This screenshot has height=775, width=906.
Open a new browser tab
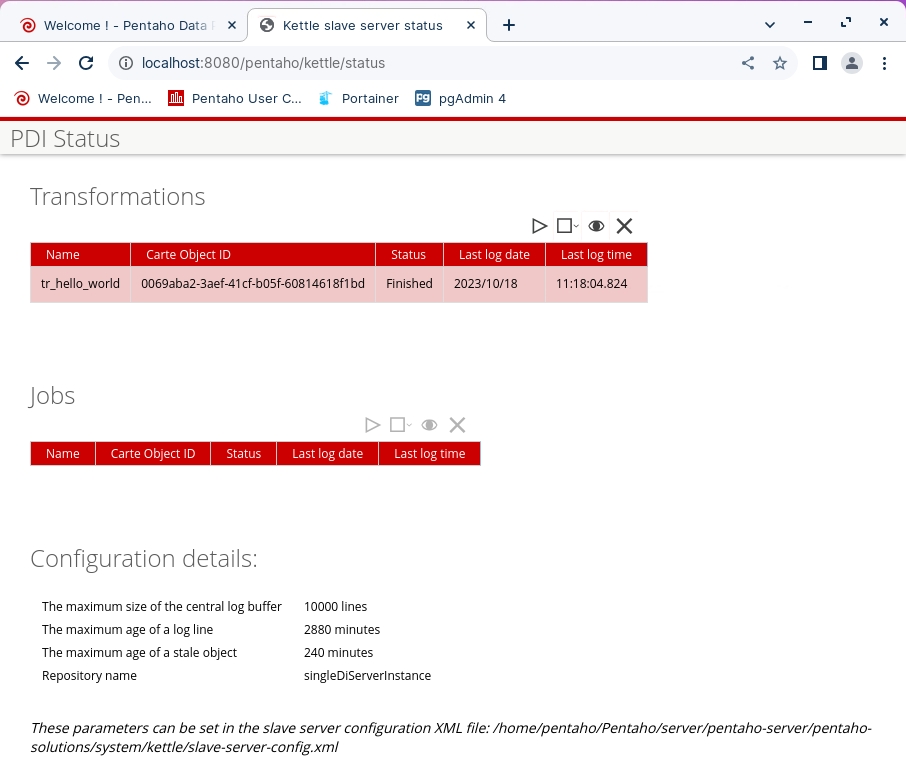point(508,25)
